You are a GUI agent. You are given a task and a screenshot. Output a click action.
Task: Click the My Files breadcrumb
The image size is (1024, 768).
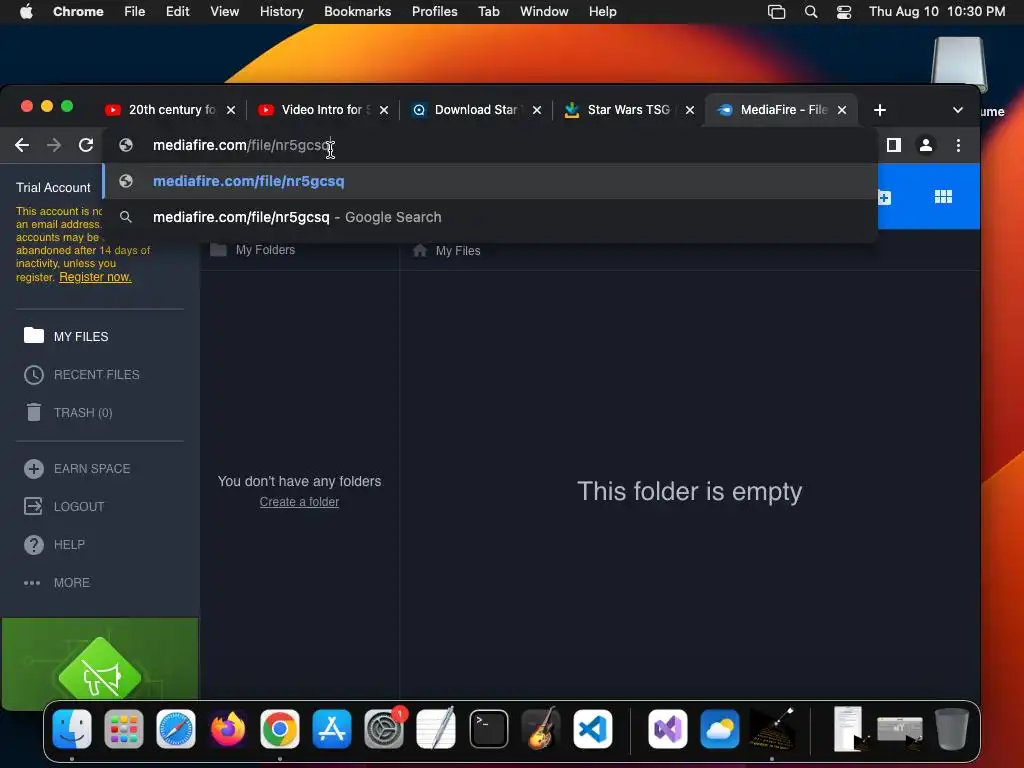[458, 251]
